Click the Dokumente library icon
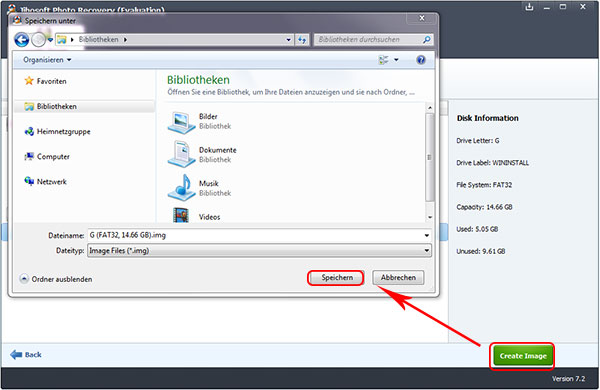The width and height of the screenshot is (600, 390). pyautogui.click(x=181, y=154)
